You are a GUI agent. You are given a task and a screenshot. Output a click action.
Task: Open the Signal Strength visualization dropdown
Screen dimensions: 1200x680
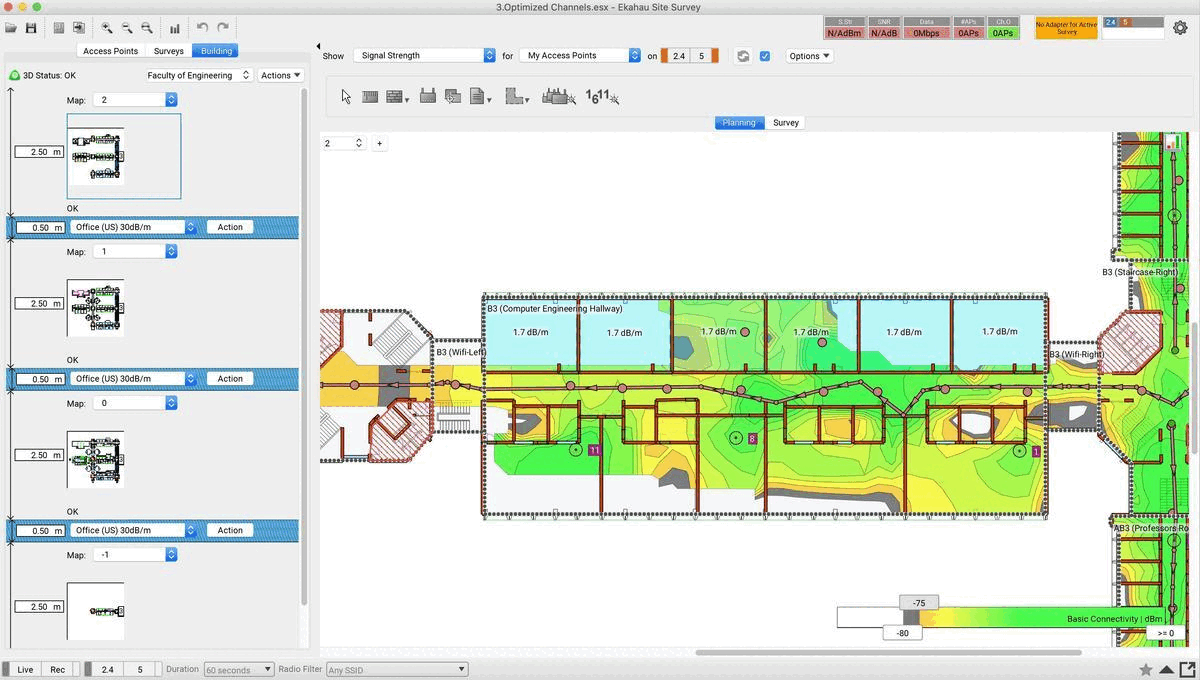(x=425, y=56)
